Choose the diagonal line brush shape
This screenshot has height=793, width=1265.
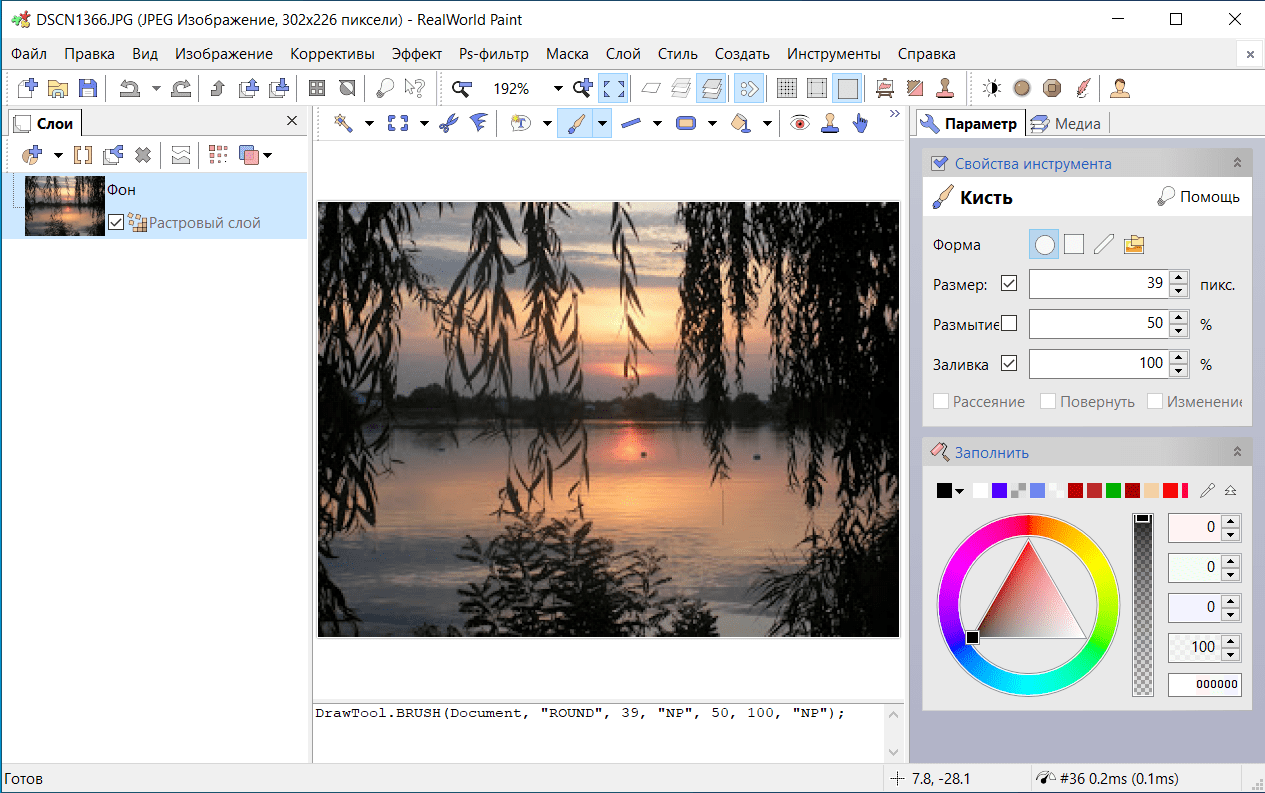[x=1103, y=244]
